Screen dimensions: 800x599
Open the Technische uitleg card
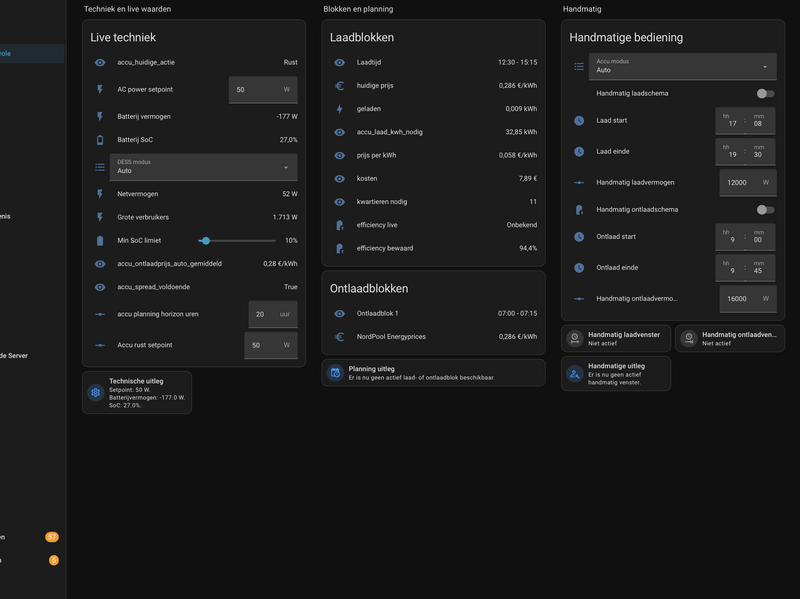point(137,392)
